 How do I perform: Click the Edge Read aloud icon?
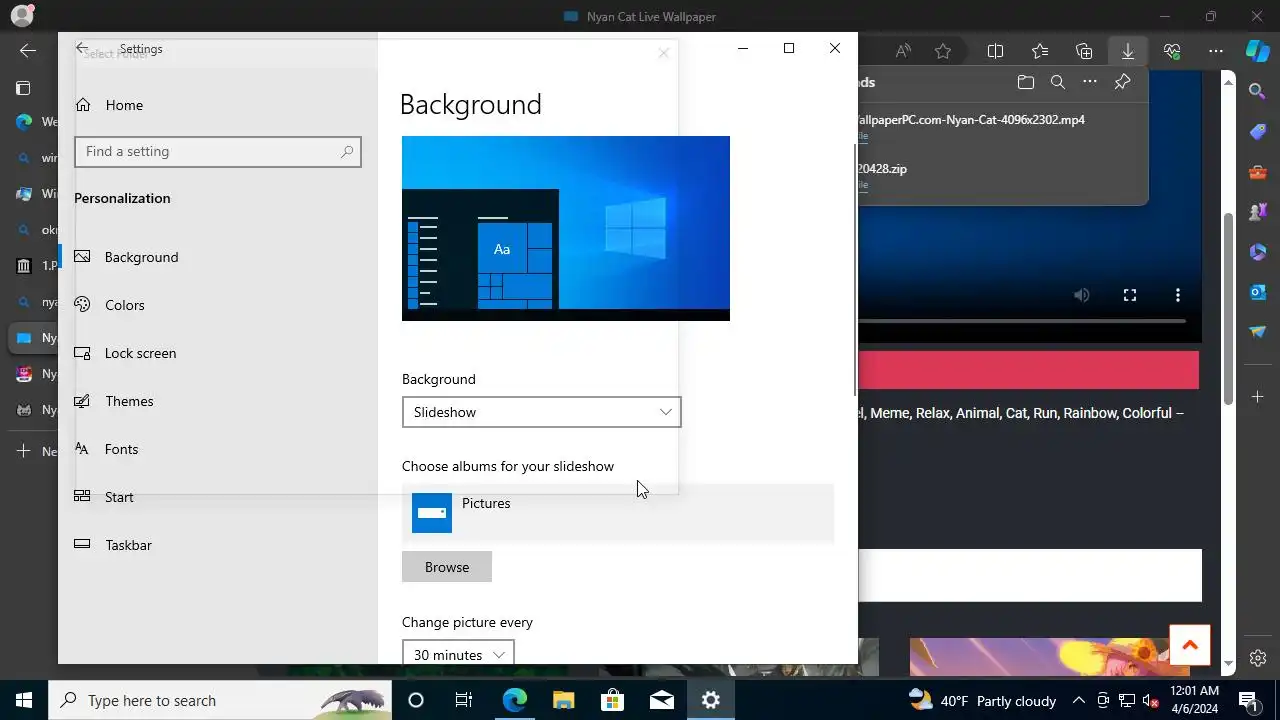[x=903, y=51]
